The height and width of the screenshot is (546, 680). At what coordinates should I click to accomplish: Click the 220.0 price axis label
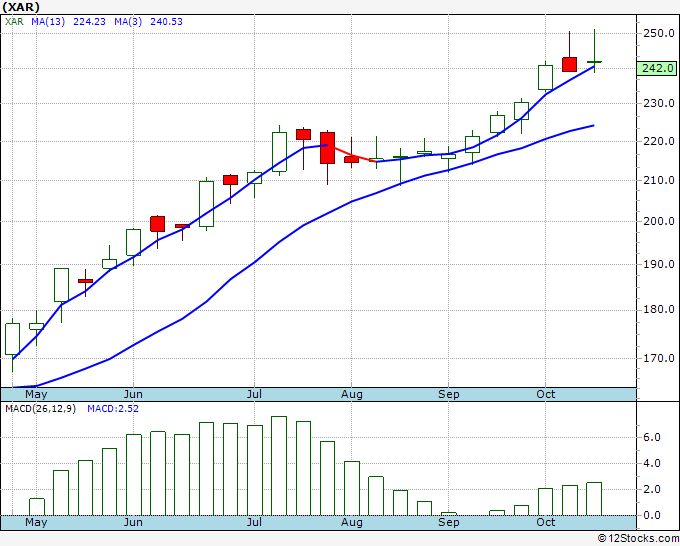658,141
